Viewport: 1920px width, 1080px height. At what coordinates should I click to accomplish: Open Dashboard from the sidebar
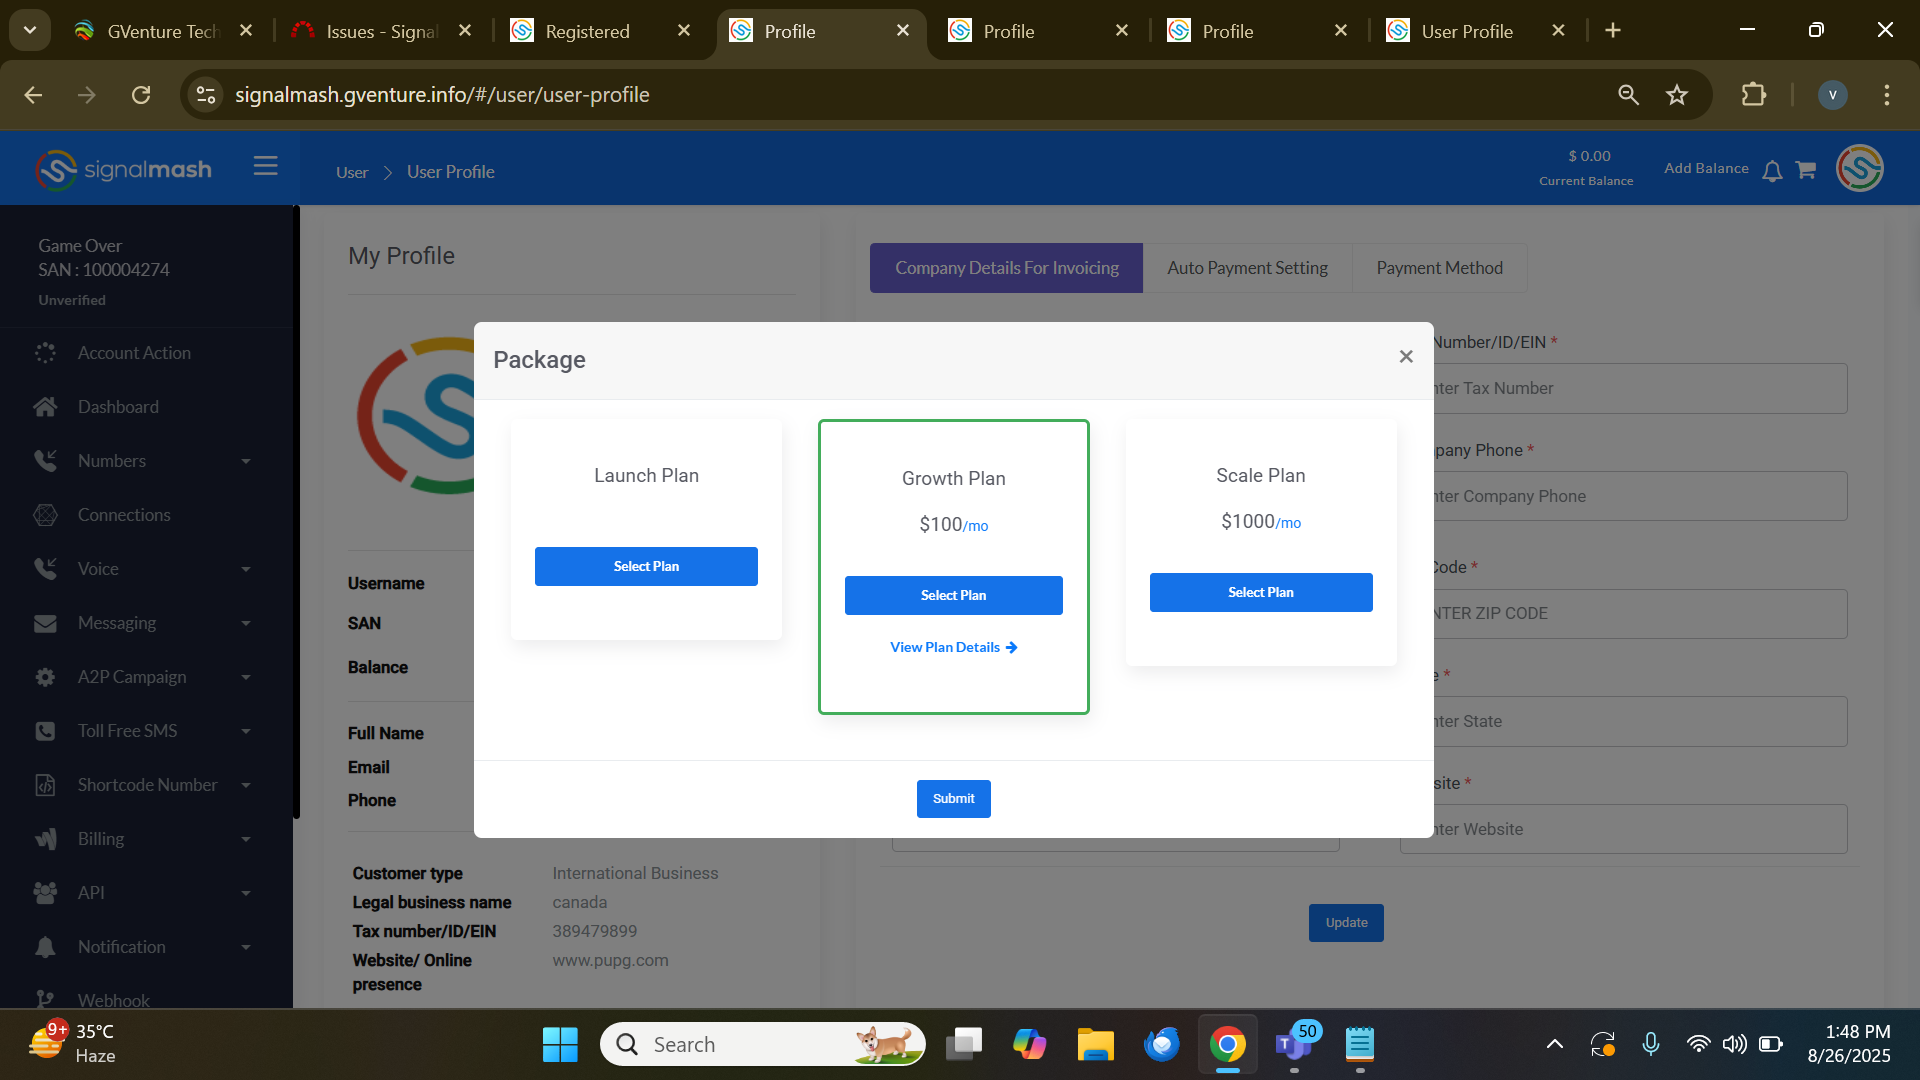118,407
